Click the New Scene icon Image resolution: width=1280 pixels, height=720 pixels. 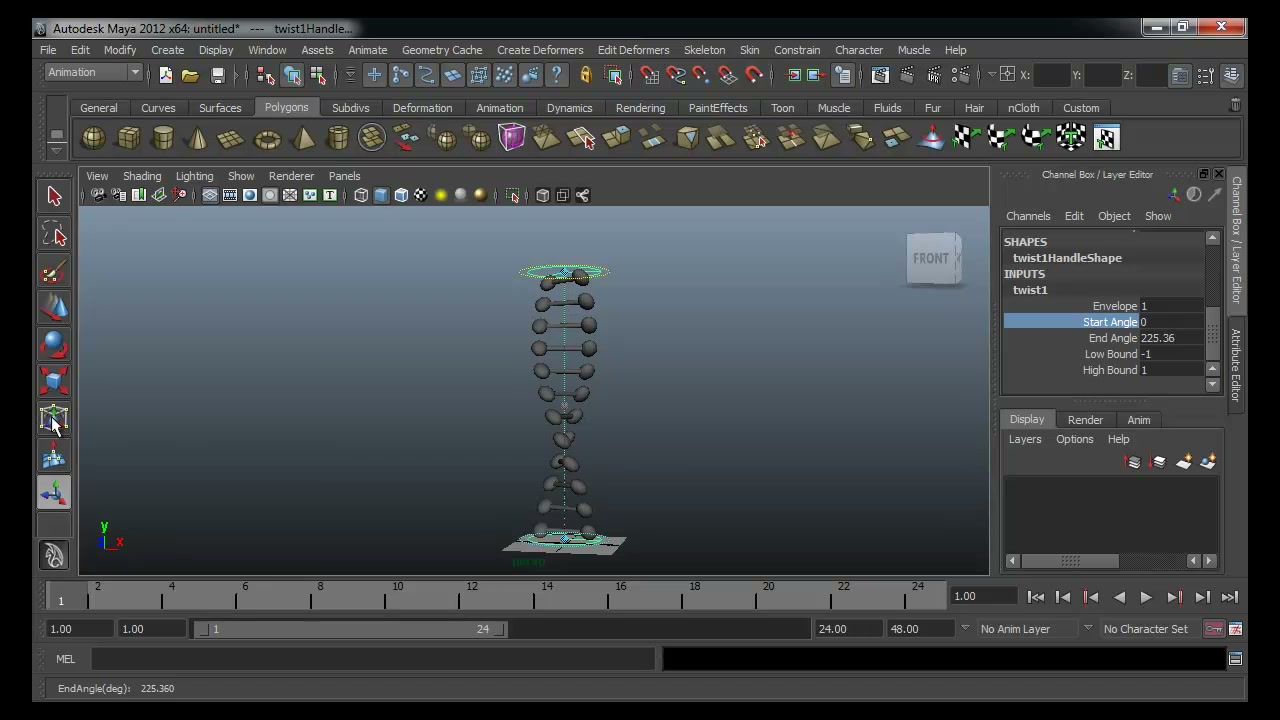click(165, 75)
